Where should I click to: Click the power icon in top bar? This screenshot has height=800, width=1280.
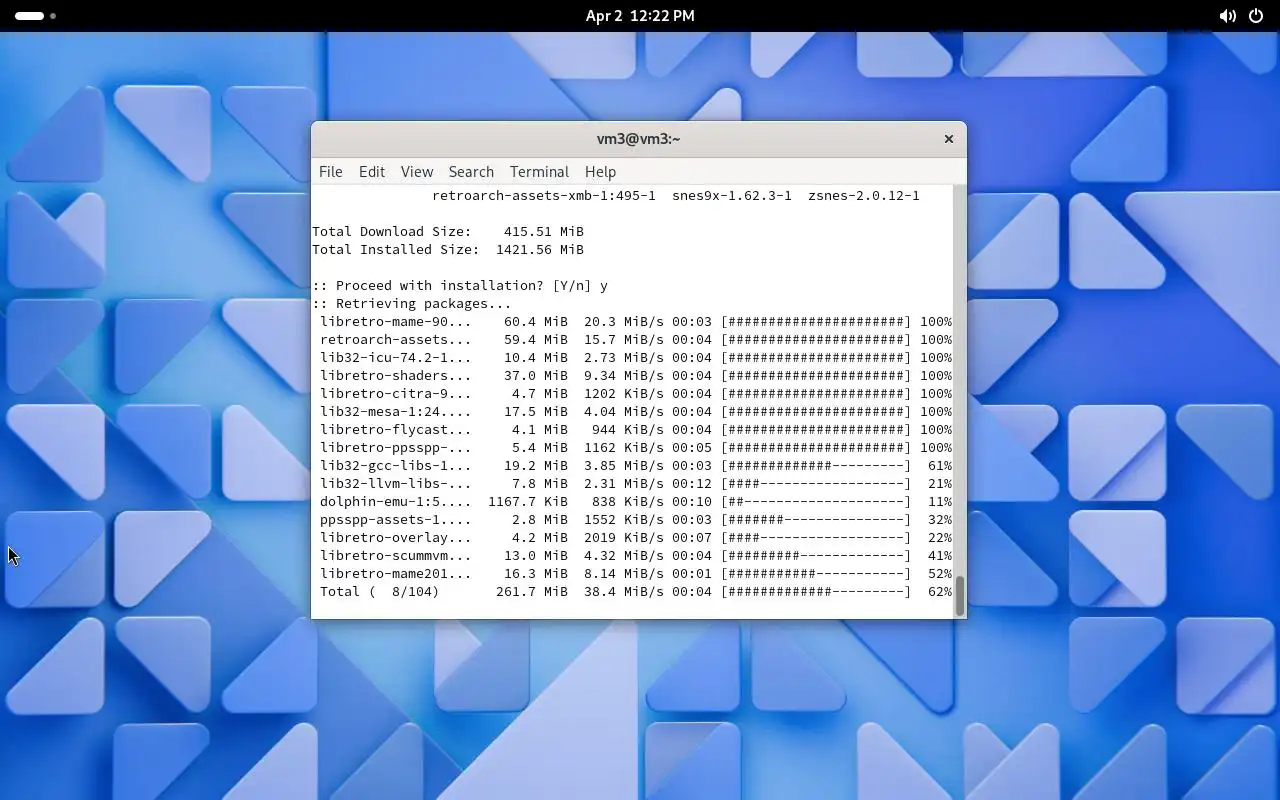1256,16
